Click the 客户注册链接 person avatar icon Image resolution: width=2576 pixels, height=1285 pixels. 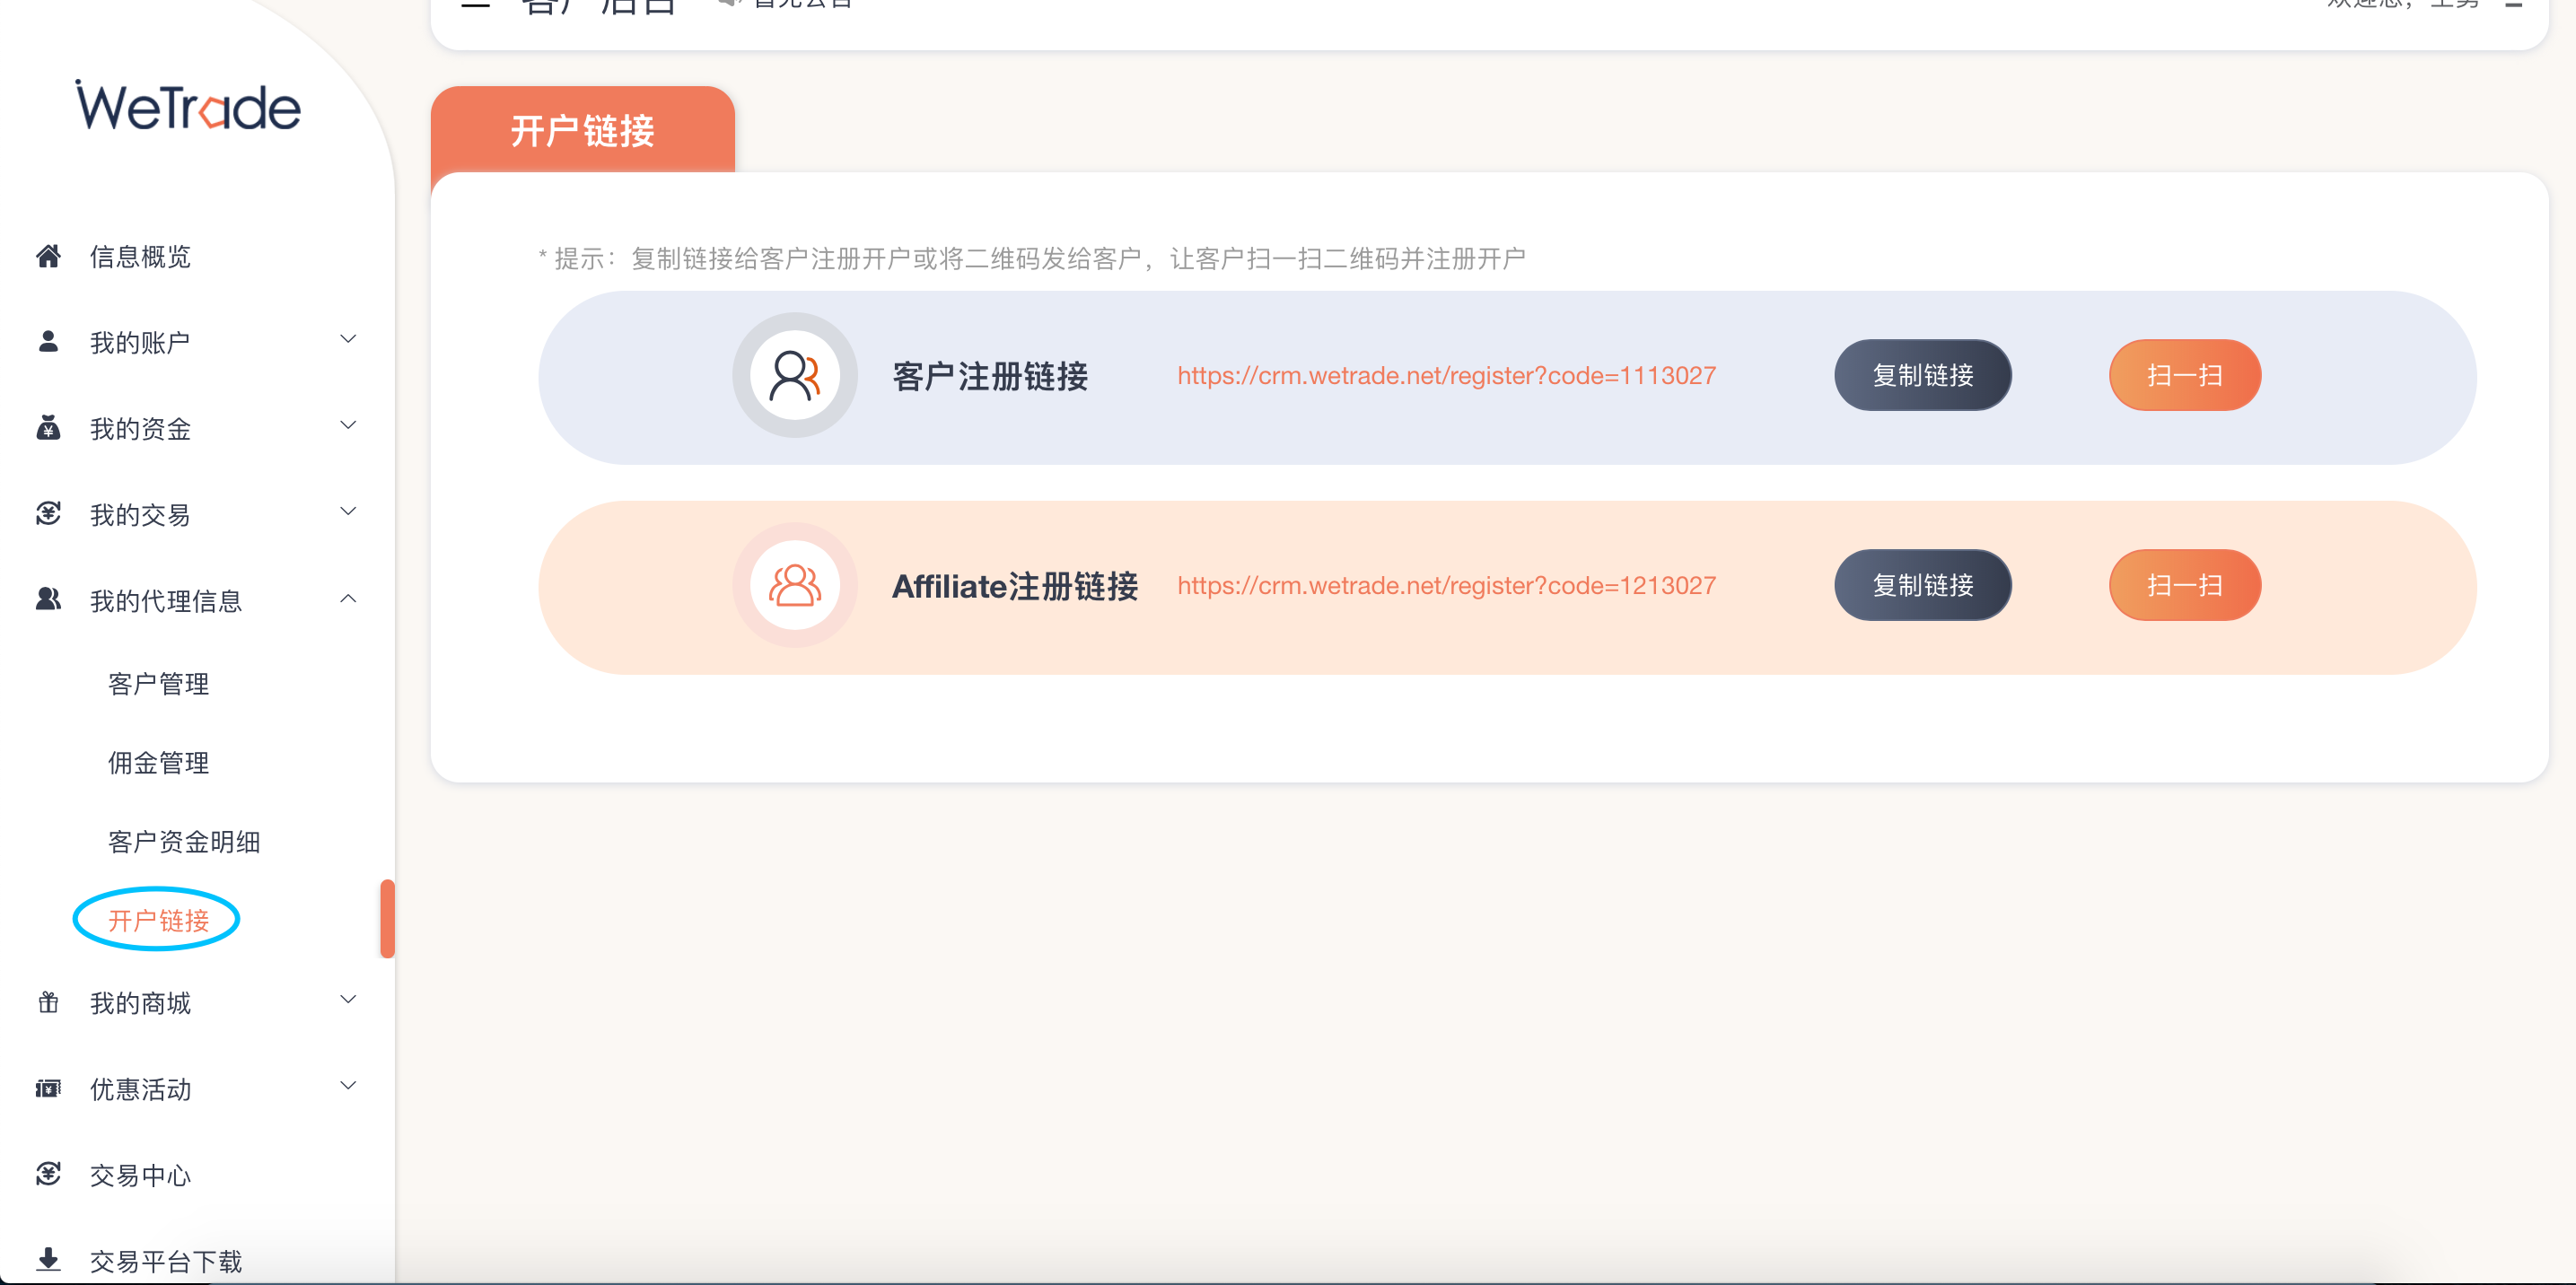coord(794,375)
